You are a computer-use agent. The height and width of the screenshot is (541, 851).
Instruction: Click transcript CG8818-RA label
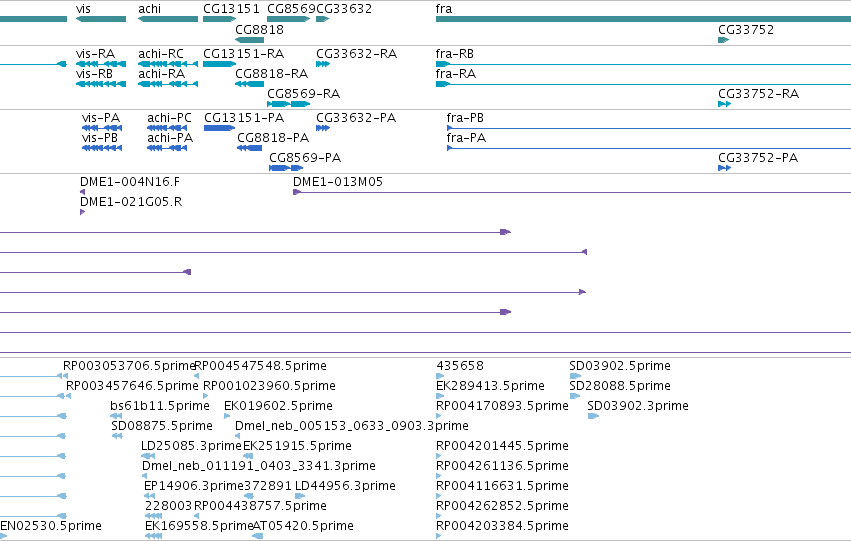click(x=271, y=74)
